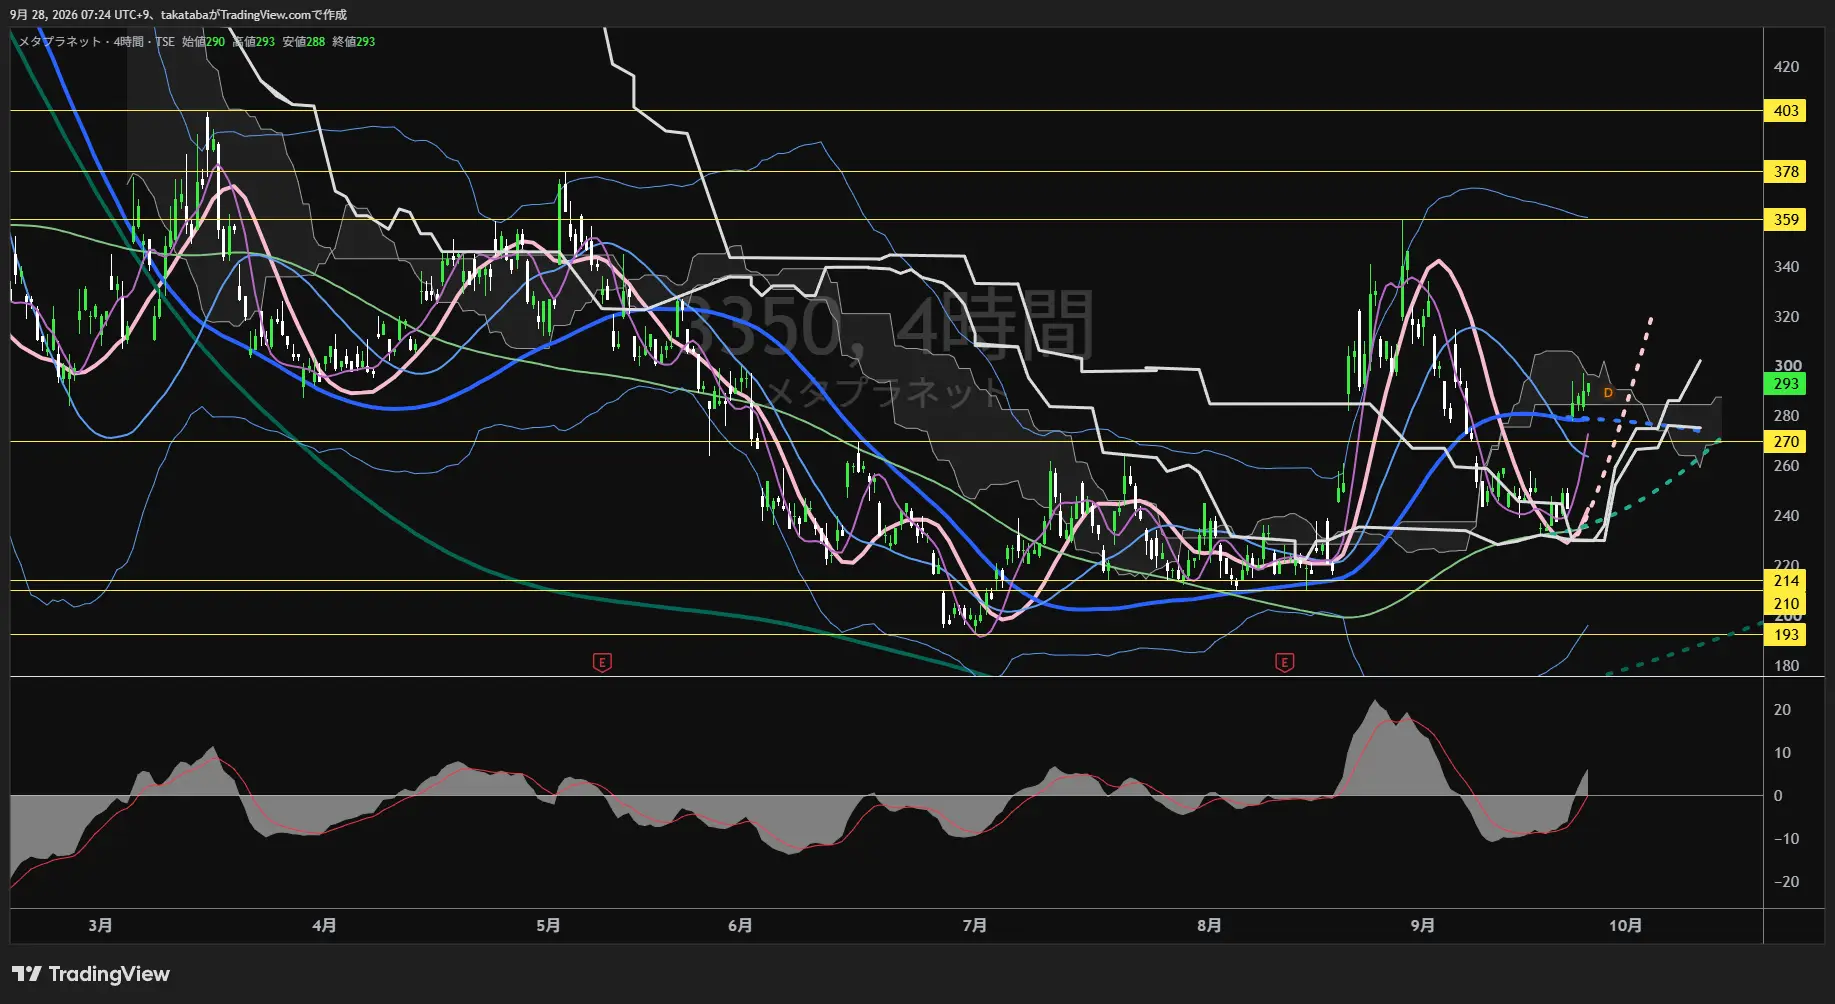Click the 320 price scale value

tap(1786, 317)
